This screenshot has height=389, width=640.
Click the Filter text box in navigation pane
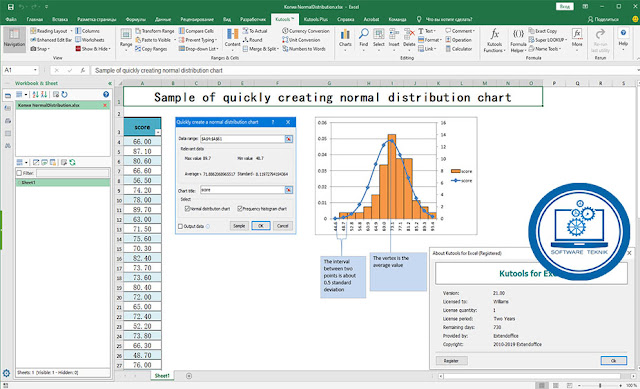click(x=73, y=173)
